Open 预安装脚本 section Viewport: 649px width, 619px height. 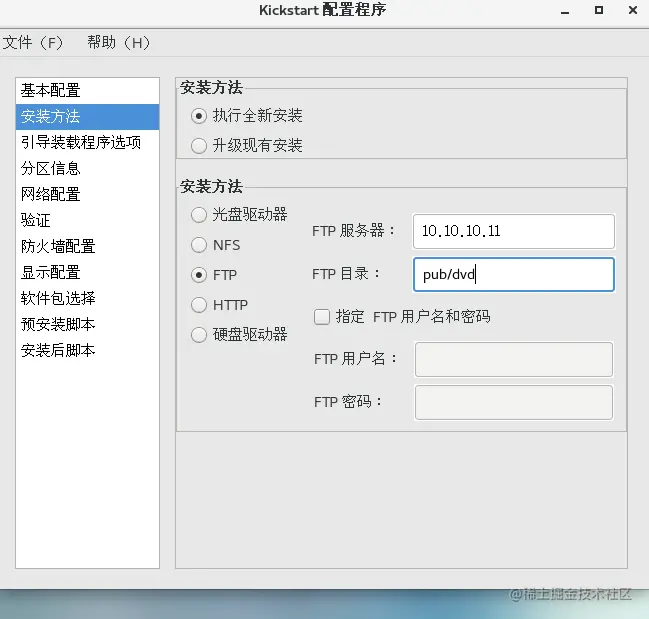[87, 324]
